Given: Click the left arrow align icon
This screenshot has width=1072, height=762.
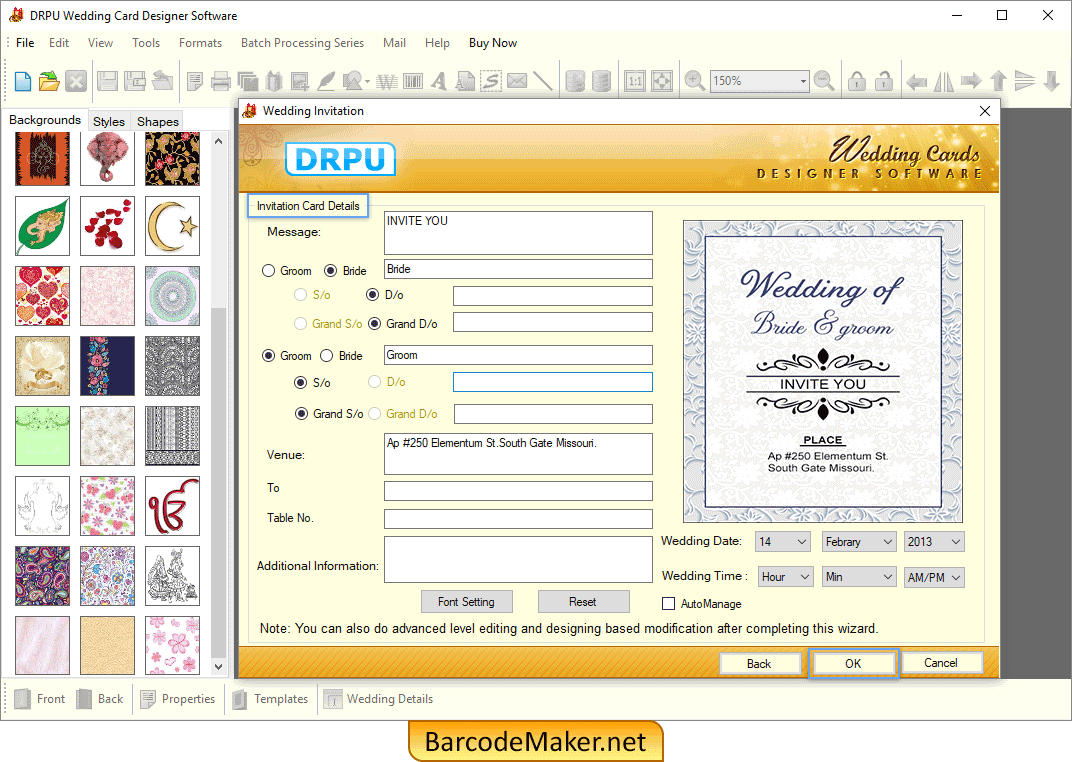Looking at the screenshot, I should (x=916, y=82).
